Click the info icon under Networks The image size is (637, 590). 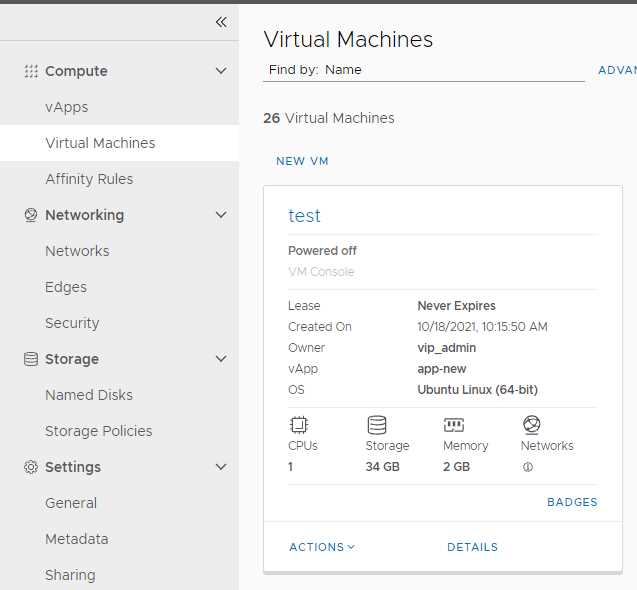point(528,467)
